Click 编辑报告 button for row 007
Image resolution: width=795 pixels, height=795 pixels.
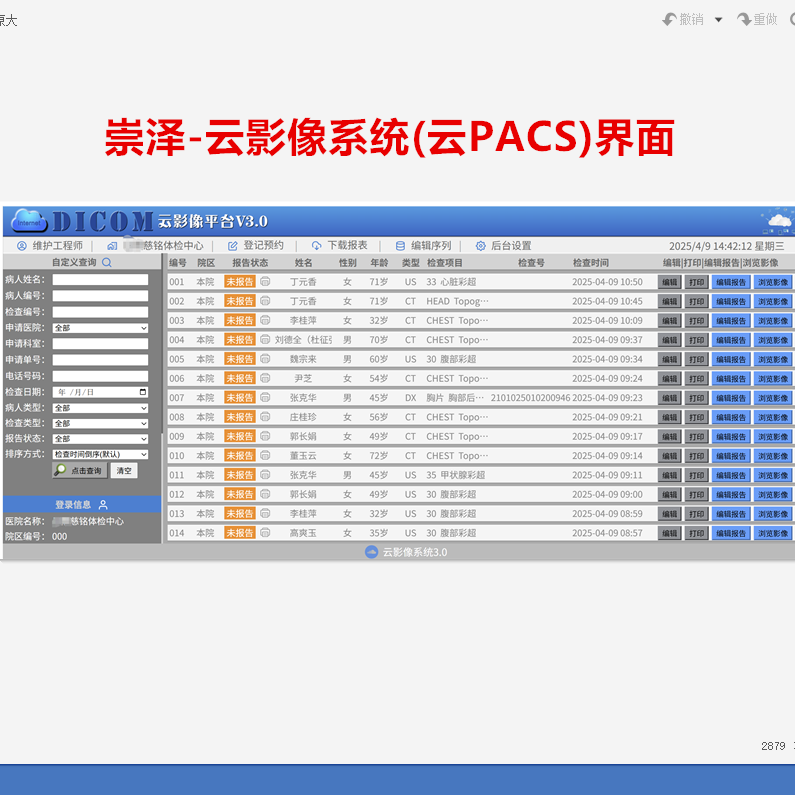point(731,398)
